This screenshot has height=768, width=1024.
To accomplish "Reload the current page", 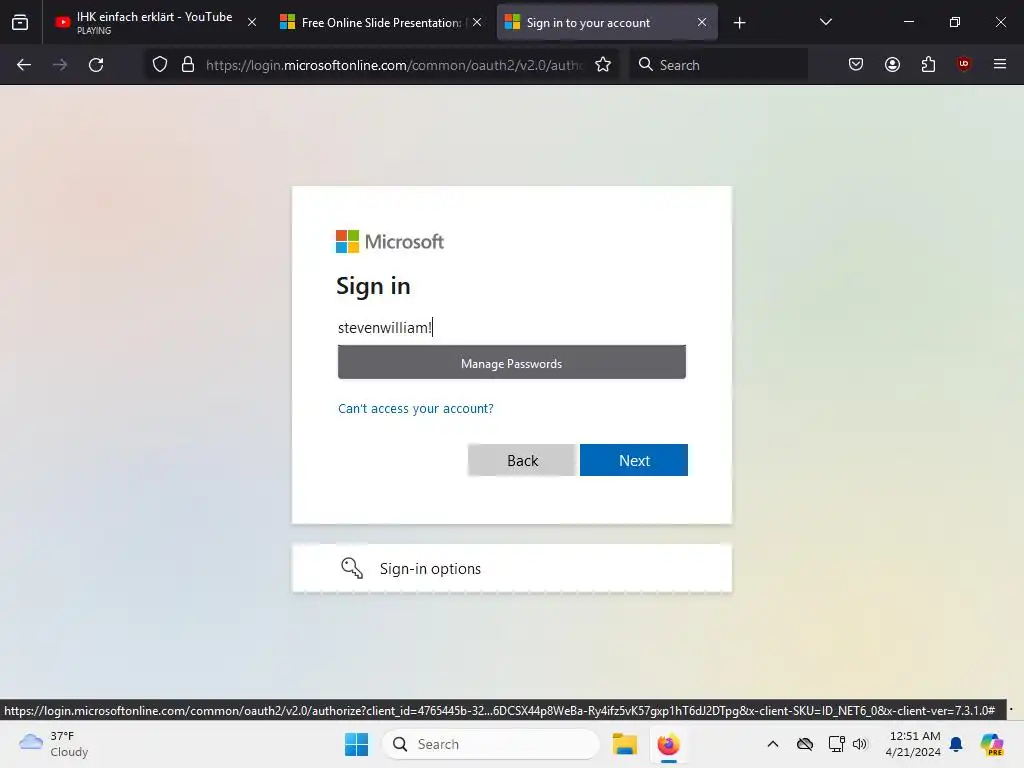I will coord(96,65).
